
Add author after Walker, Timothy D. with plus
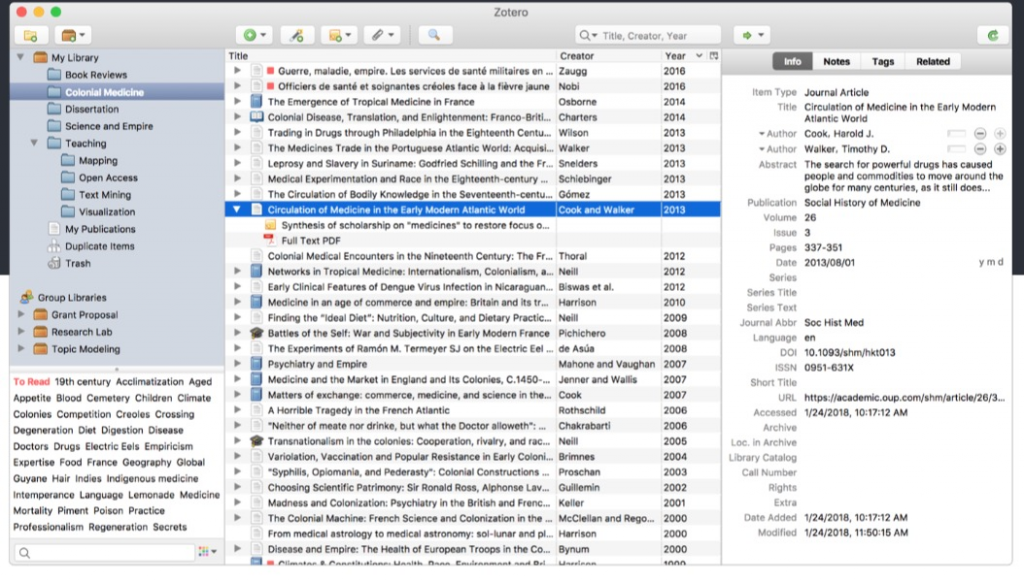[x=999, y=149]
